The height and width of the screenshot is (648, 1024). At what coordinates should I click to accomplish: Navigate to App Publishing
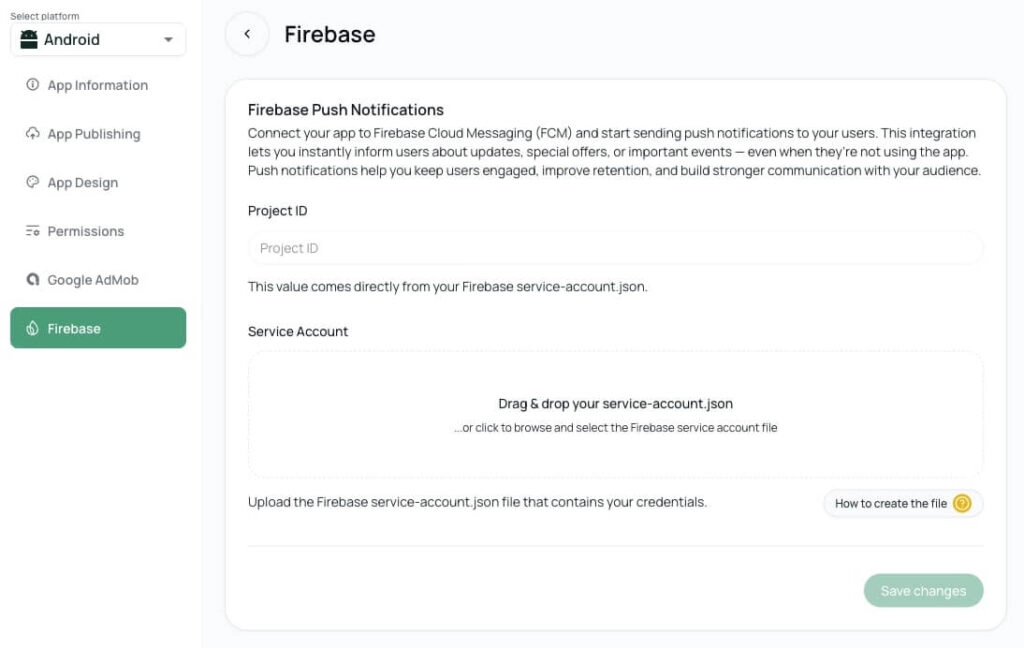[94, 134]
